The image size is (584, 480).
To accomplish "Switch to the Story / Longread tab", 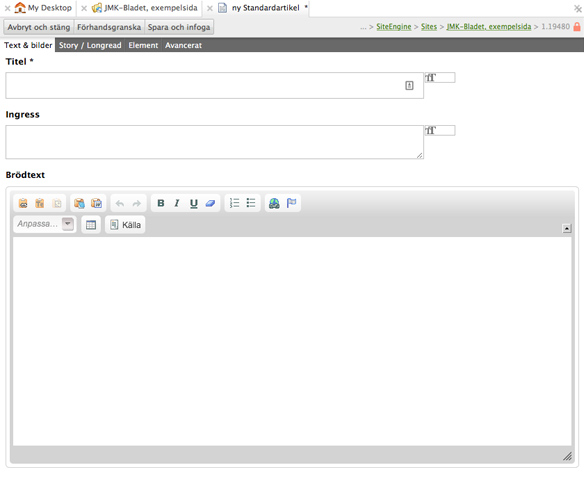I will click(90, 45).
